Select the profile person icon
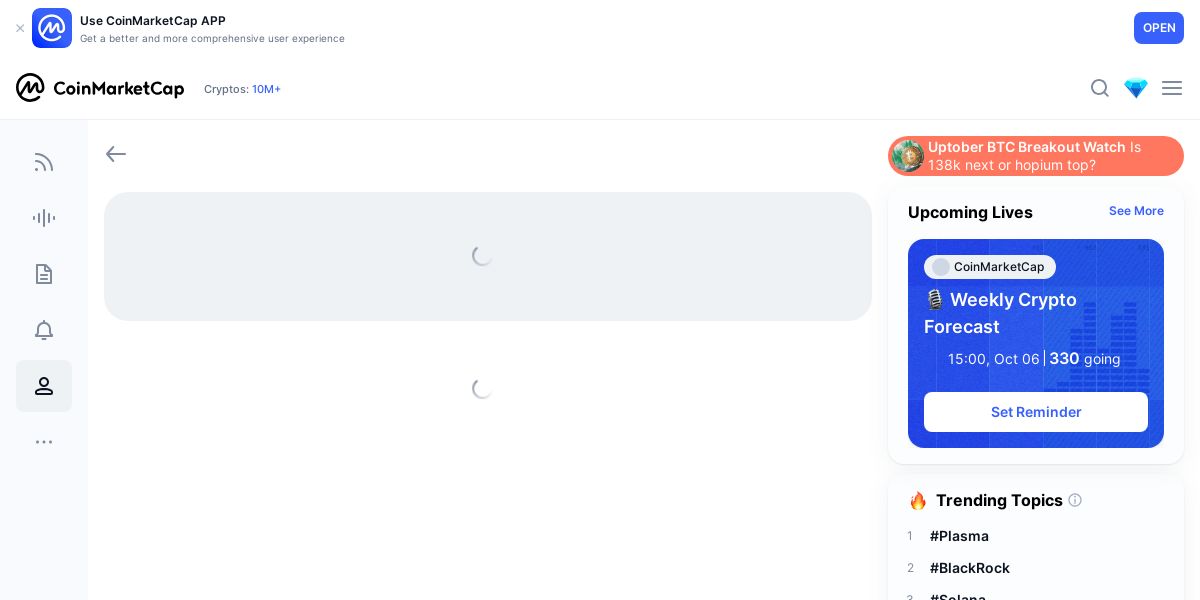 (x=44, y=386)
